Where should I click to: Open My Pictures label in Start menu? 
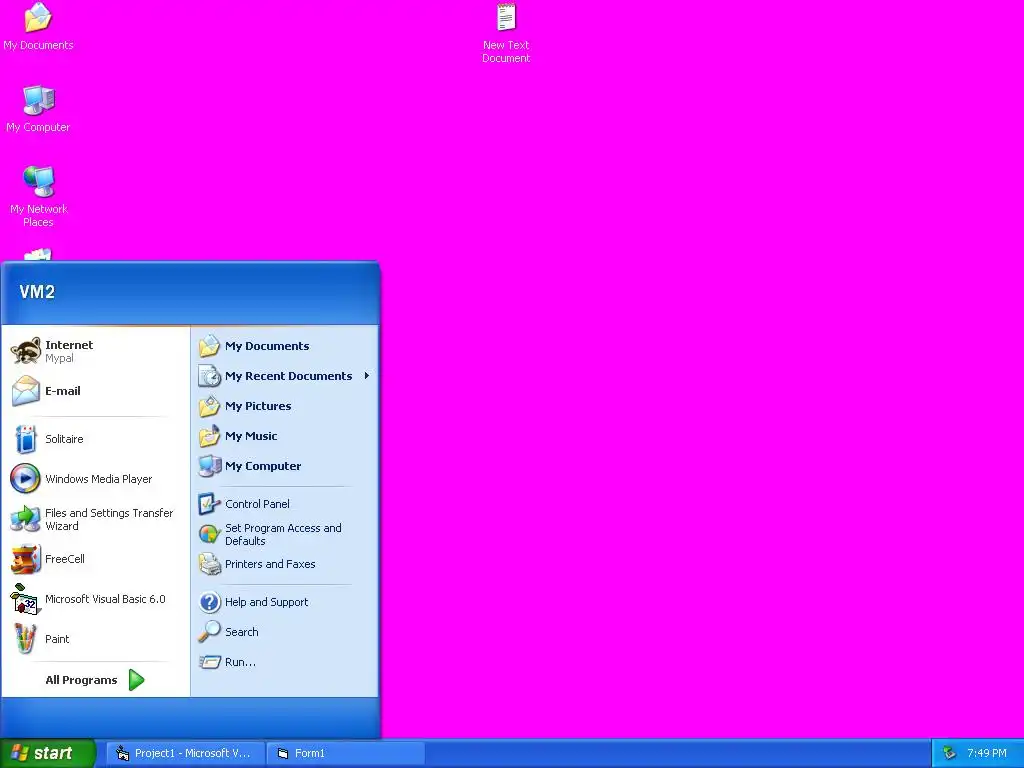click(258, 406)
